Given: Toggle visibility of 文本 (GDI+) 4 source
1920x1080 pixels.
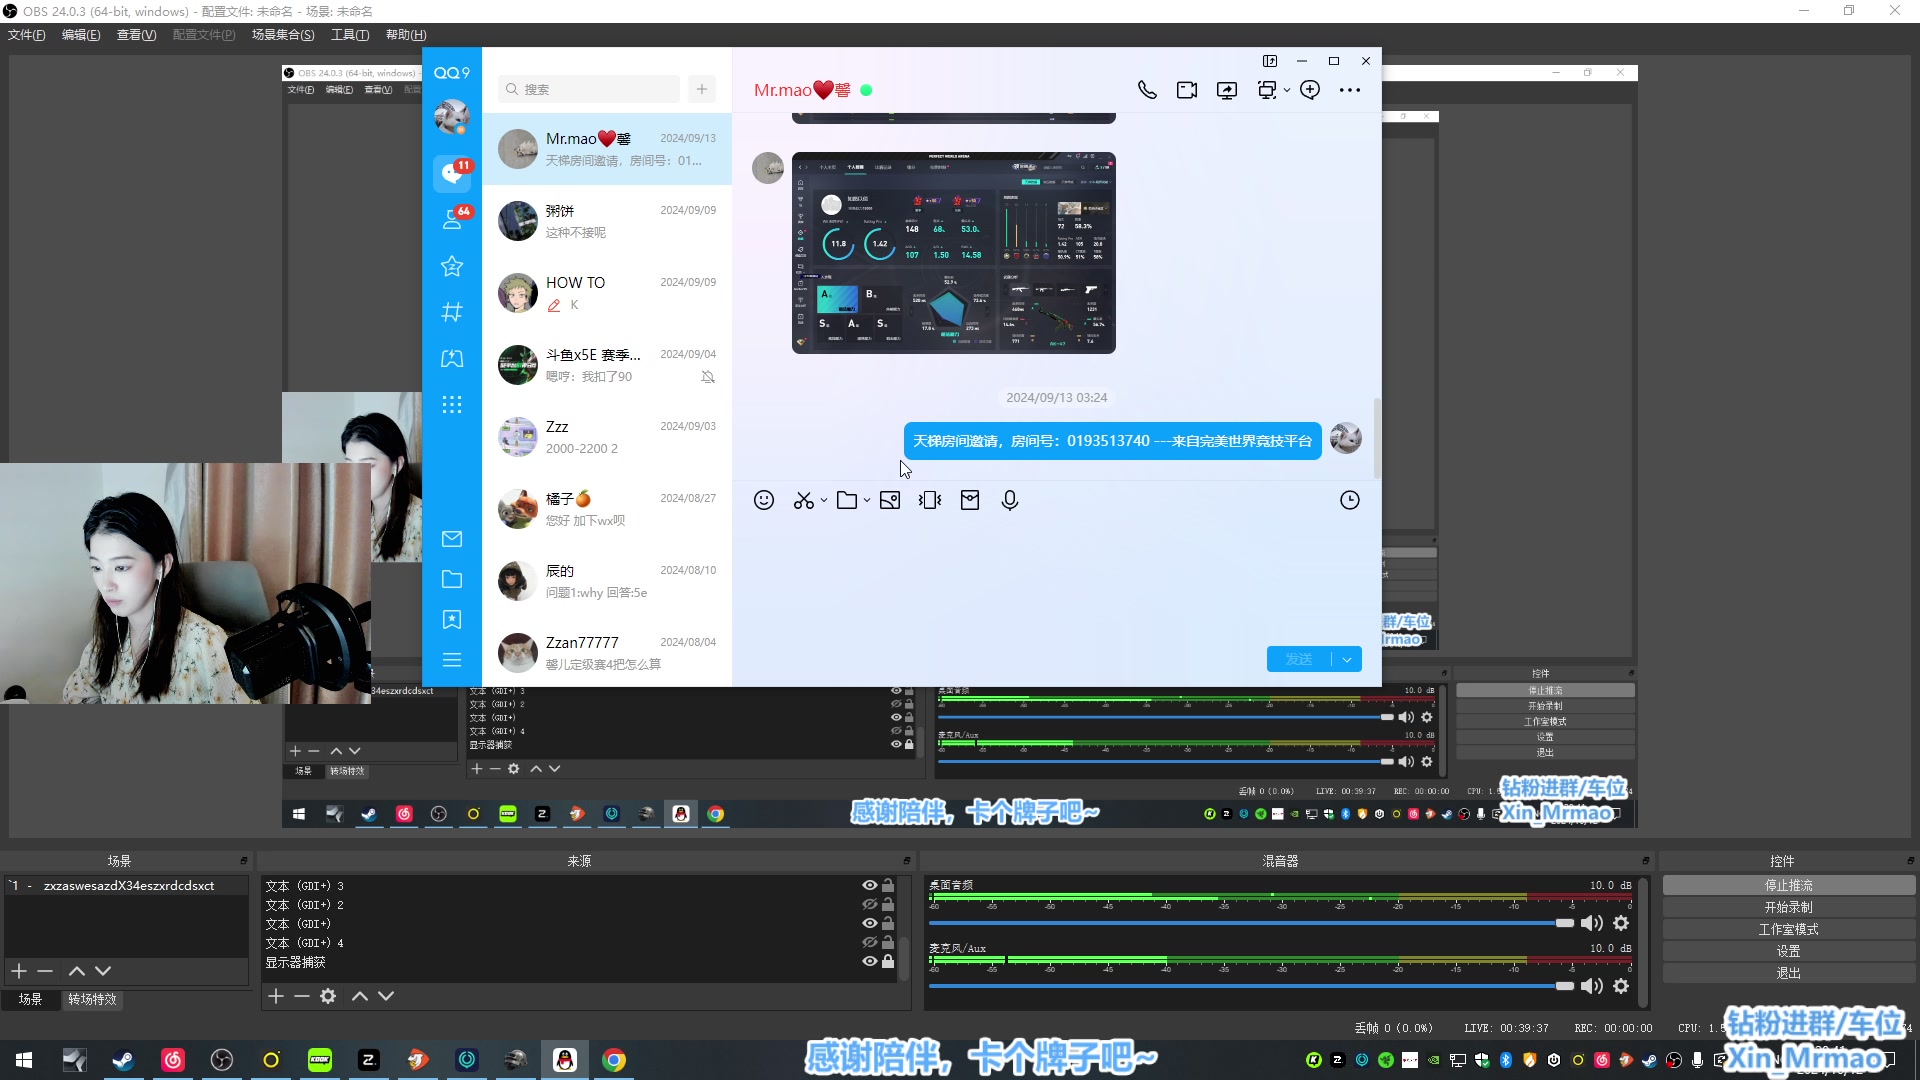Looking at the screenshot, I should point(870,942).
